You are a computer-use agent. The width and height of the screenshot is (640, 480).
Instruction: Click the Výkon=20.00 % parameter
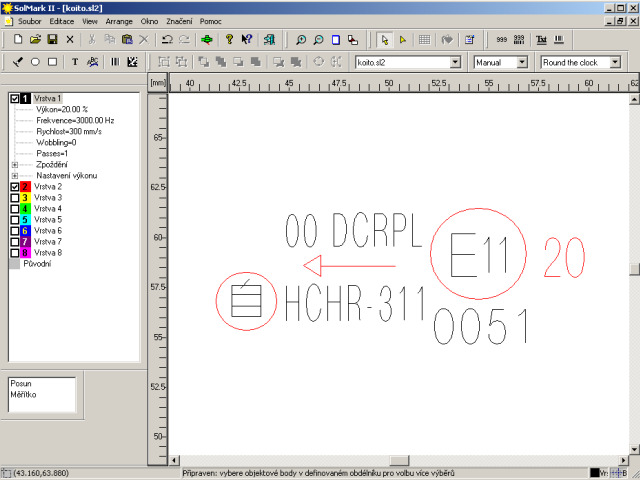point(62,110)
